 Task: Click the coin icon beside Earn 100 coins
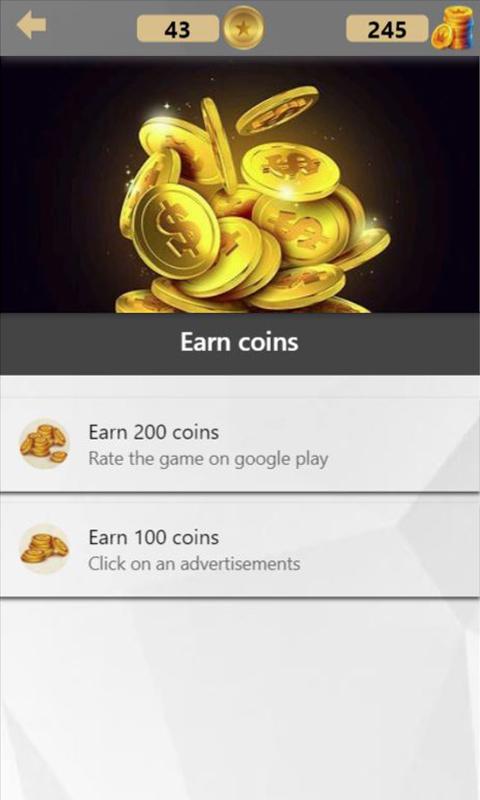point(44,548)
